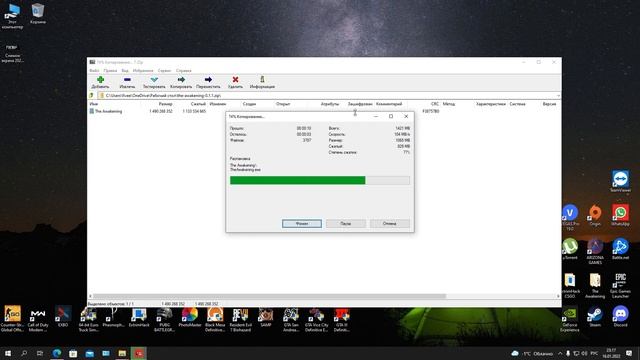Viewport: 640px width, 360px height.
Task: Click the green extraction progress bar
Action: 320,180
